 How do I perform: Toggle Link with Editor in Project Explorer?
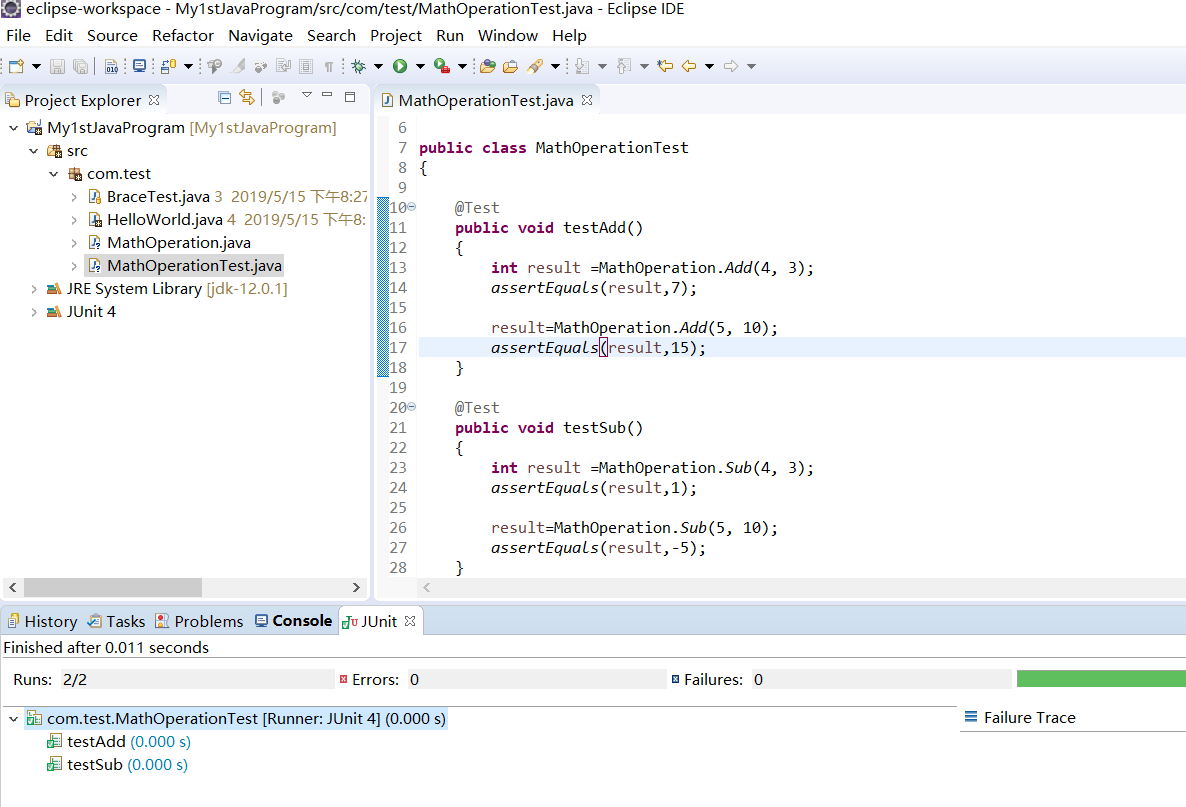point(247,97)
